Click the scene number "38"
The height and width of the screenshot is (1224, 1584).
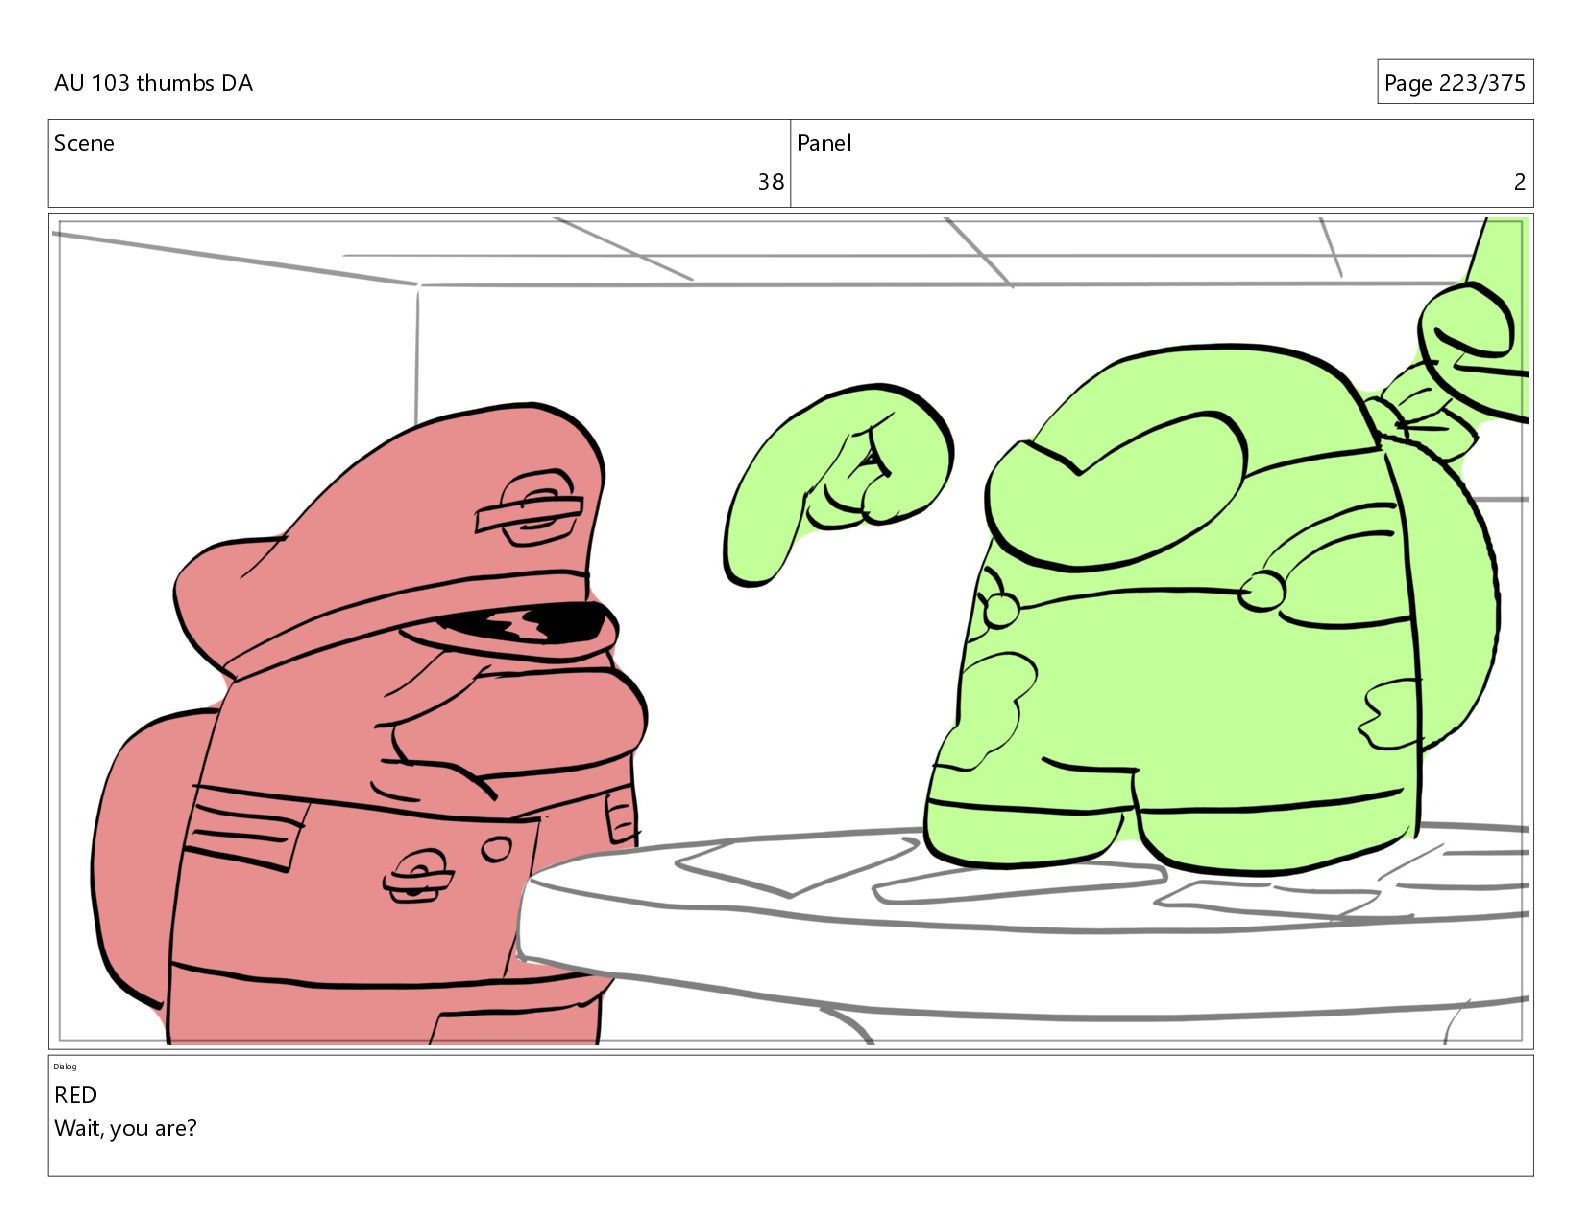[770, 182]
